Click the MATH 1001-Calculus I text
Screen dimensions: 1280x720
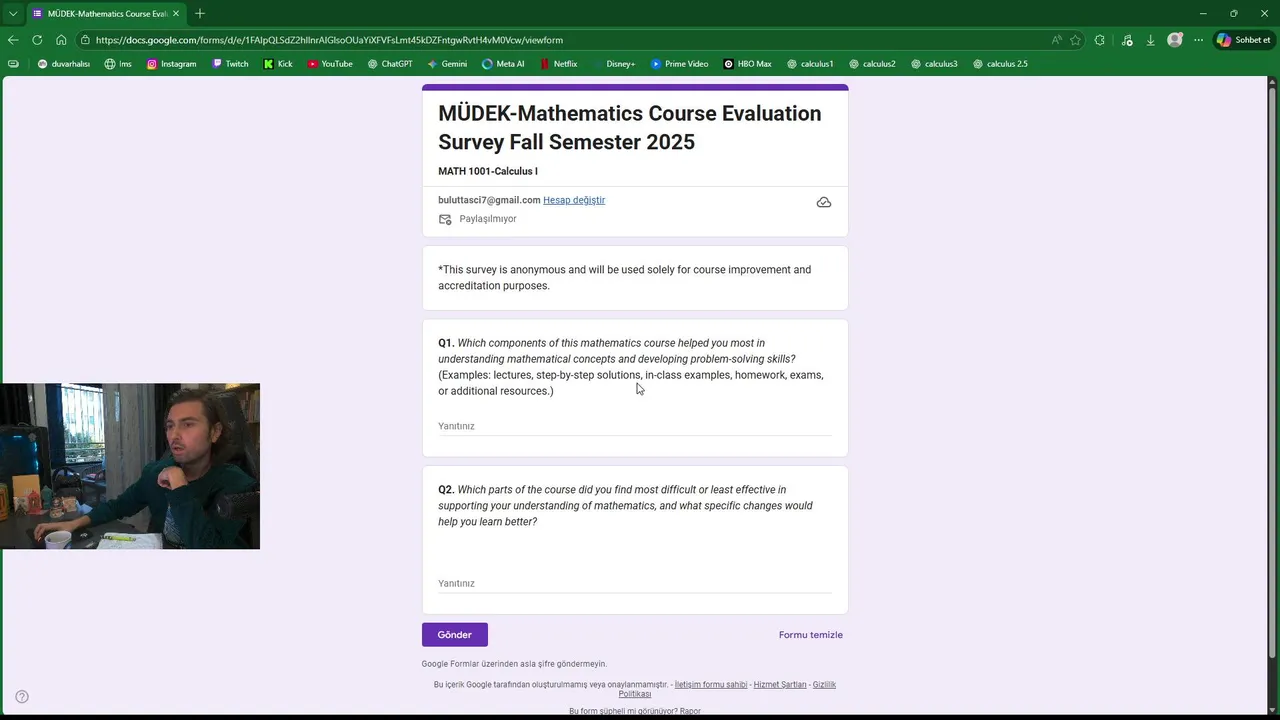pos(488,171)
